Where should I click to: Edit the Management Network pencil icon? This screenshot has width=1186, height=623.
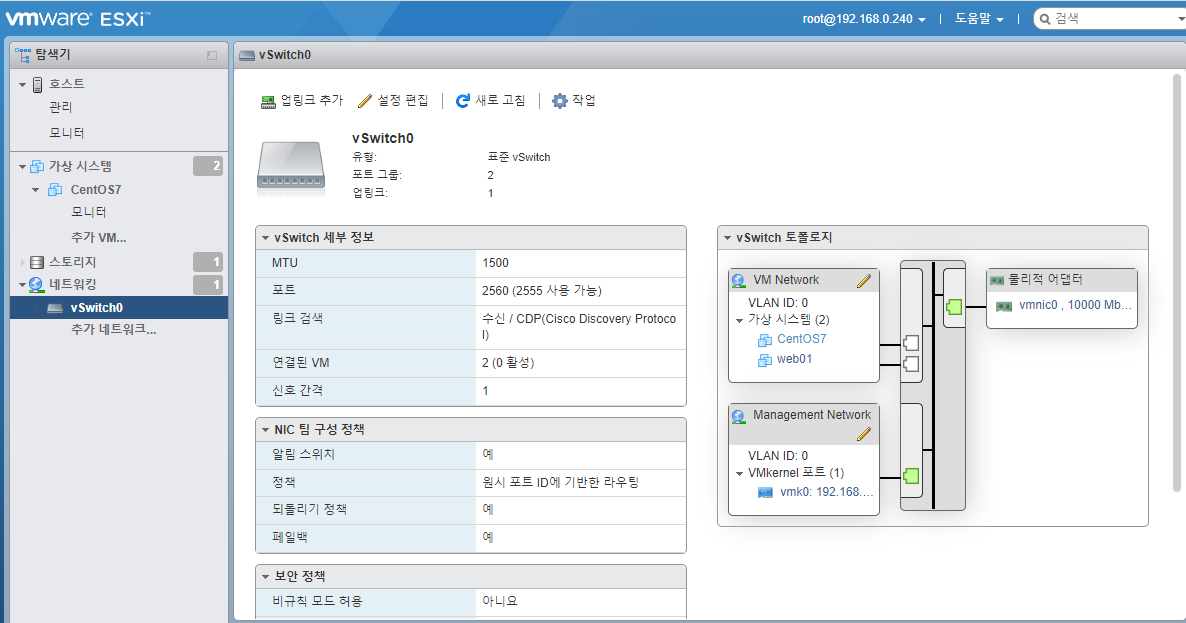click(x=864, y=434)
